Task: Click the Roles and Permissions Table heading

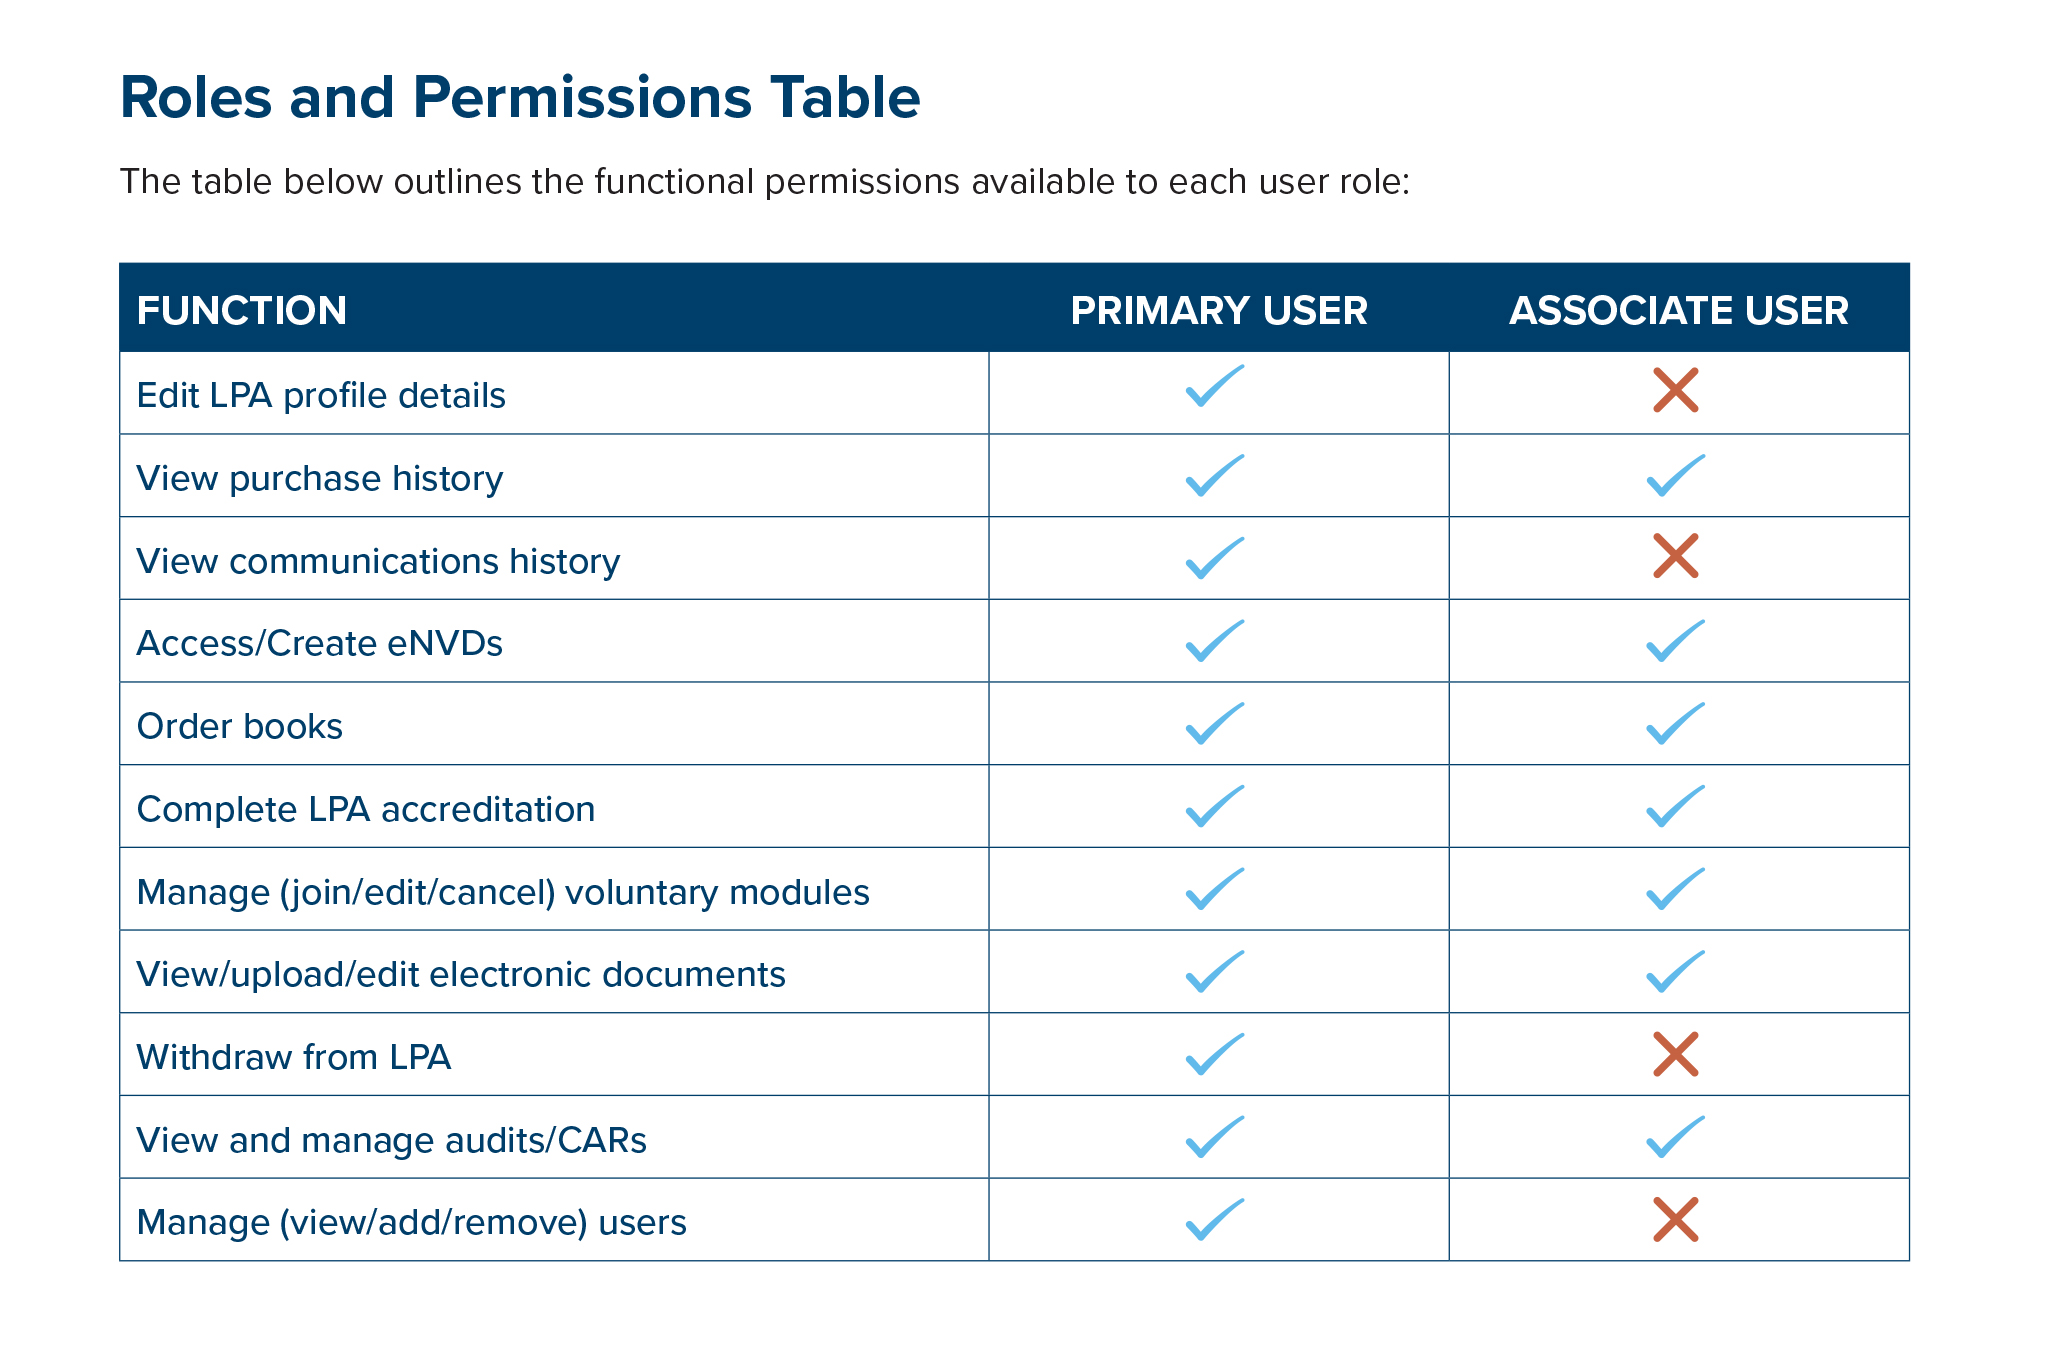Action: tap(519, 98)
